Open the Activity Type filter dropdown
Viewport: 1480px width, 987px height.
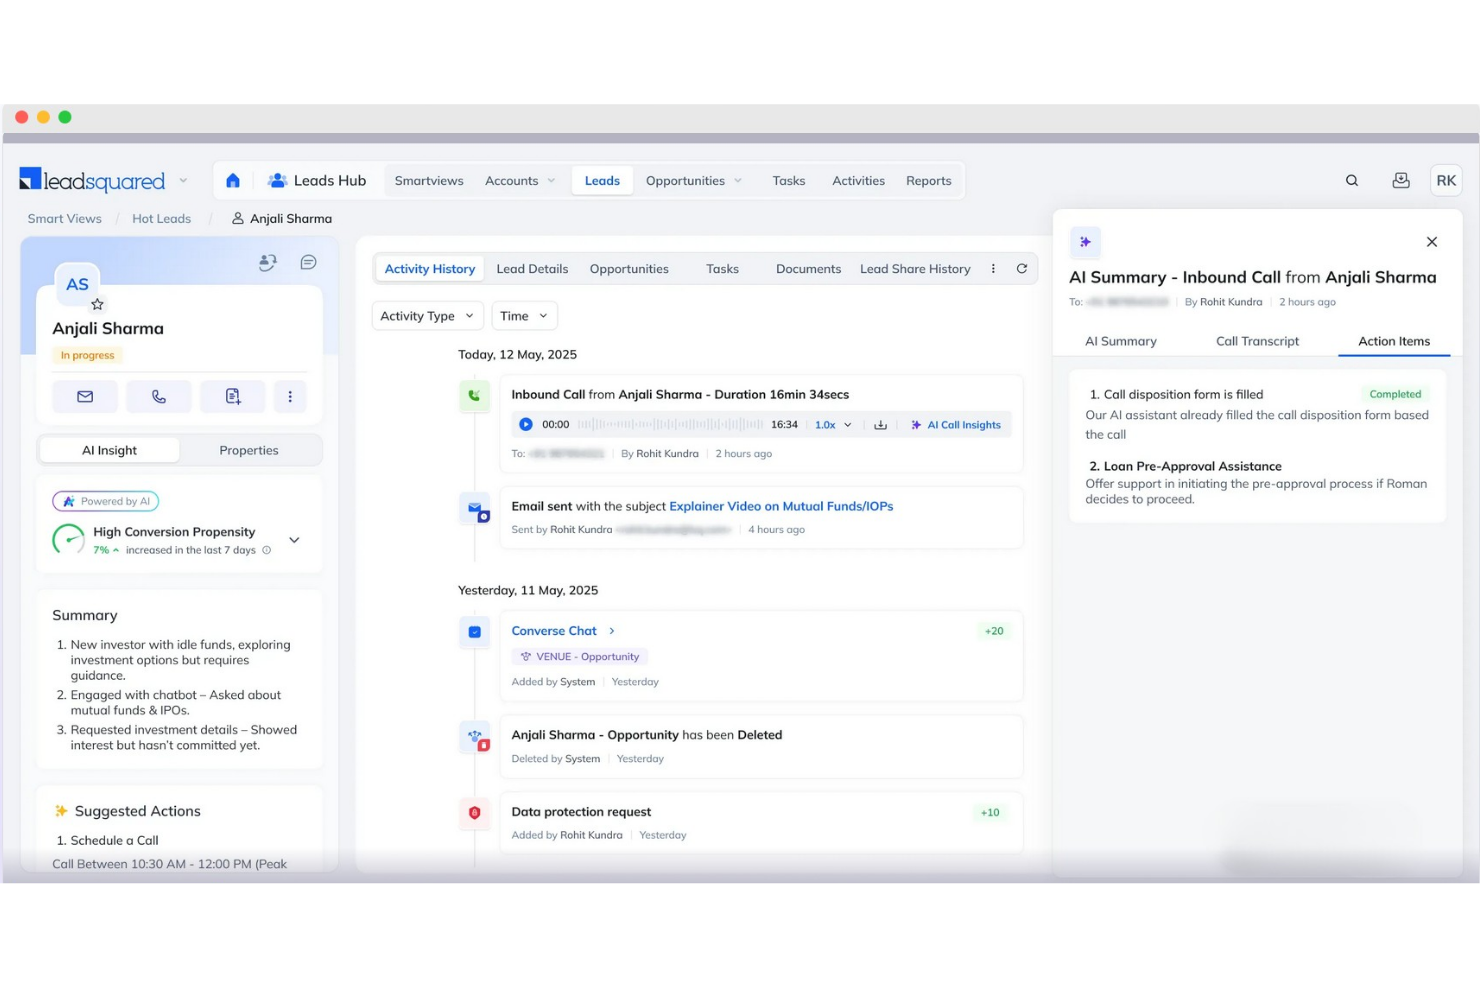click(x=427, y=315)
